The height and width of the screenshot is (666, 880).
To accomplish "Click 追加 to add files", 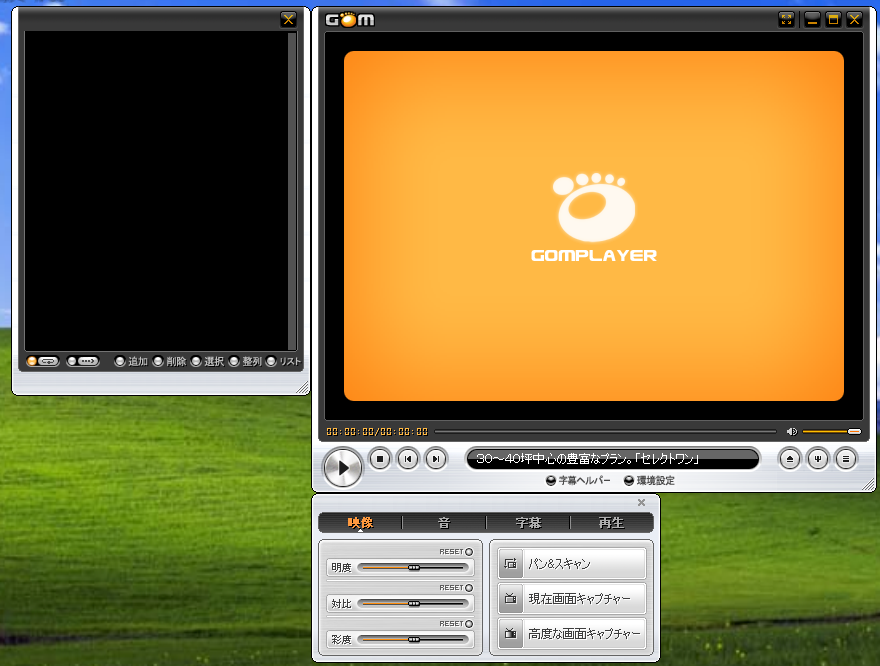I will point(131,361).
